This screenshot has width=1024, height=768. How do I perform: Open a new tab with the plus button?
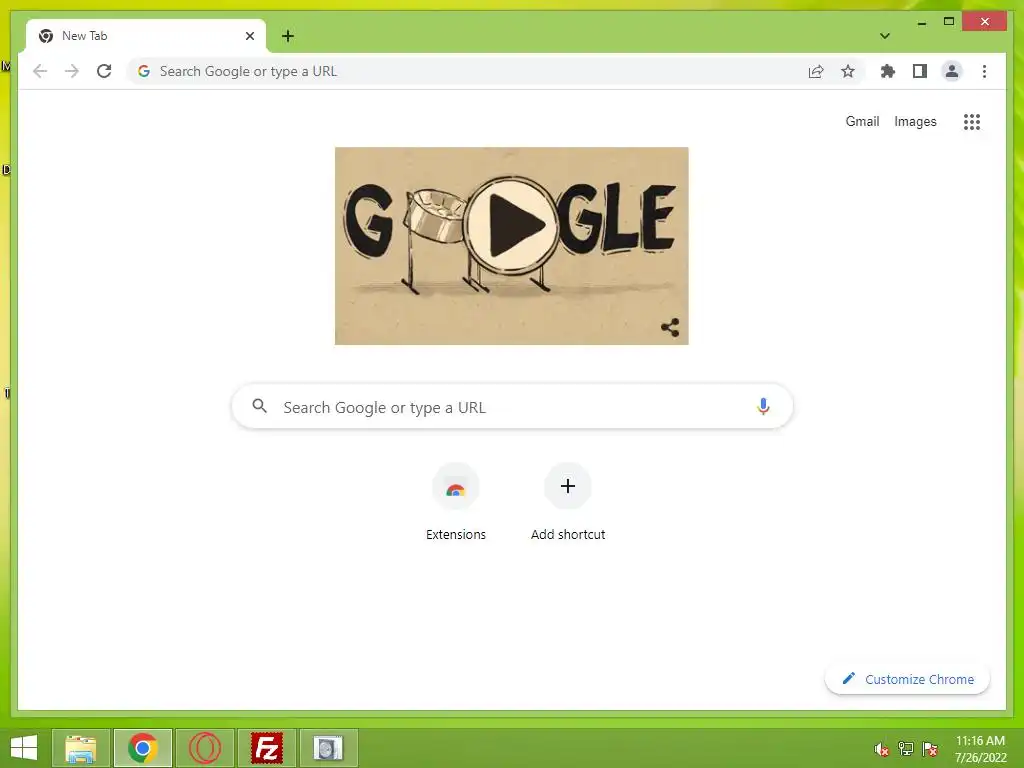288,36
